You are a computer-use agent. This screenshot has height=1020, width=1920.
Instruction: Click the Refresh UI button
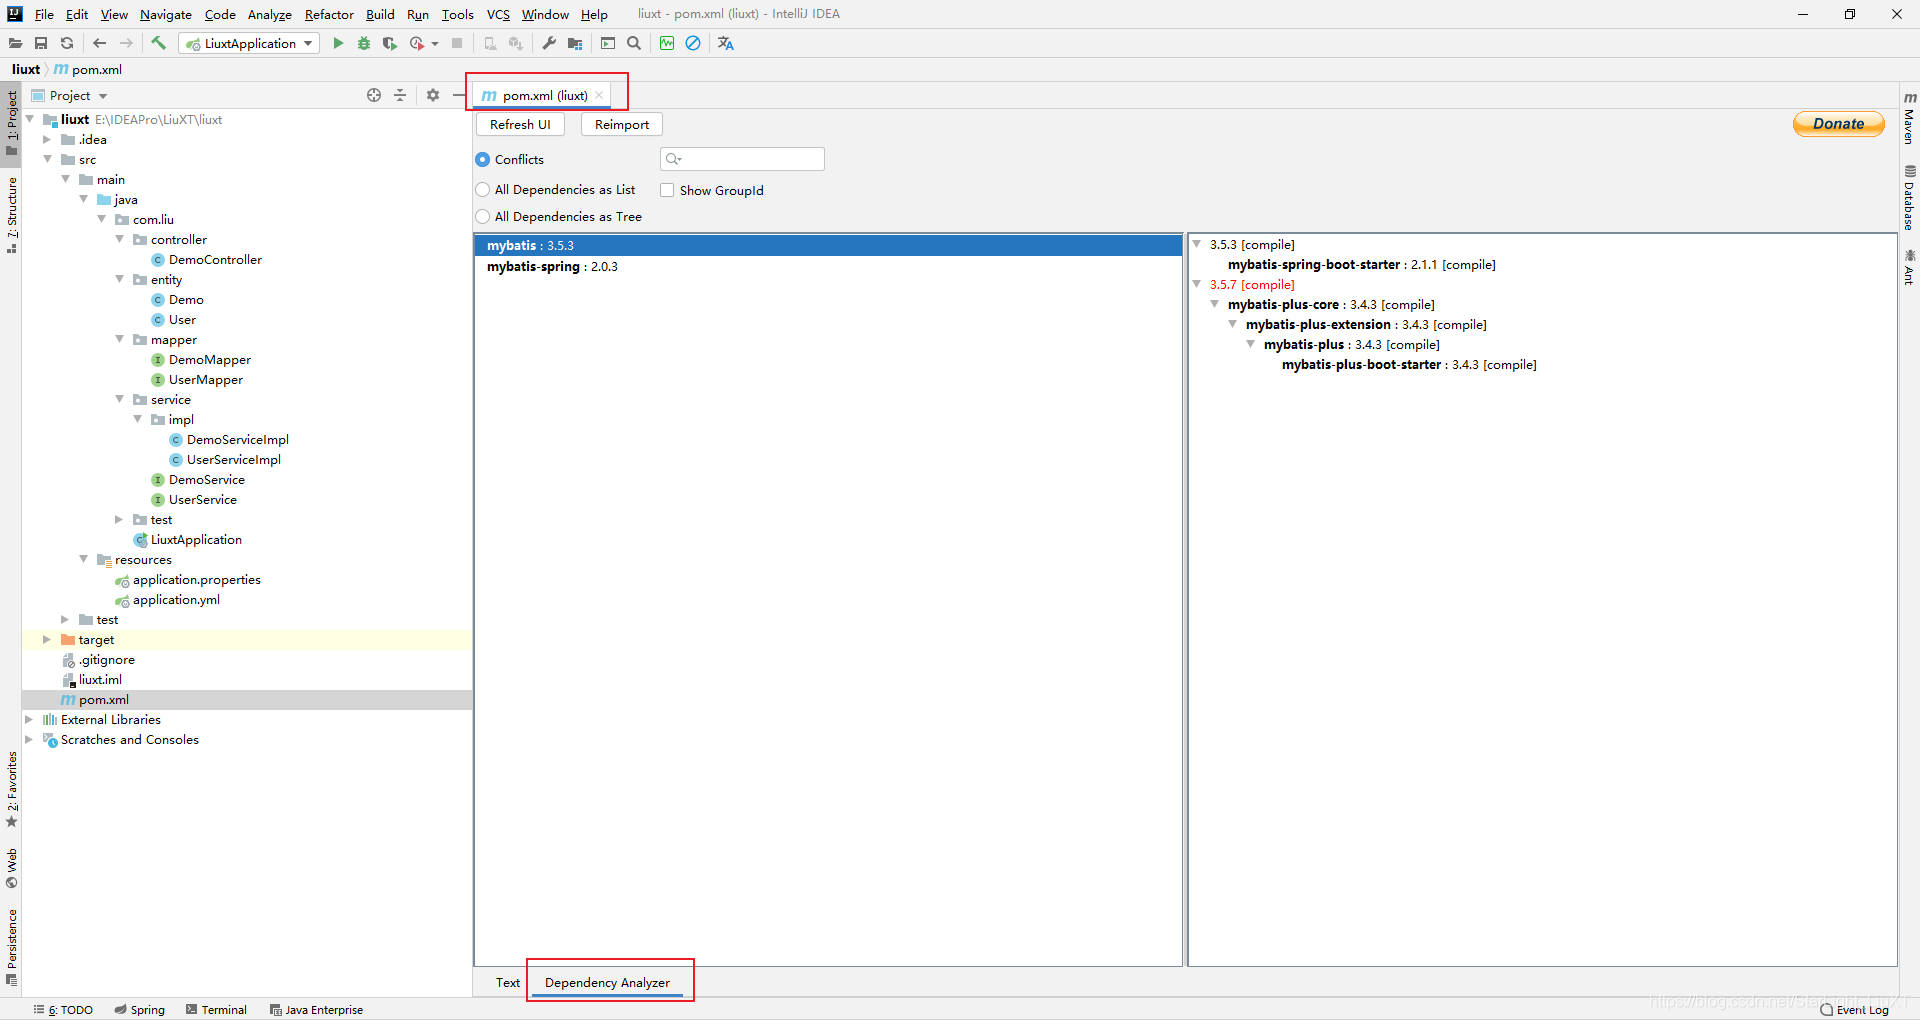point(520,125)
